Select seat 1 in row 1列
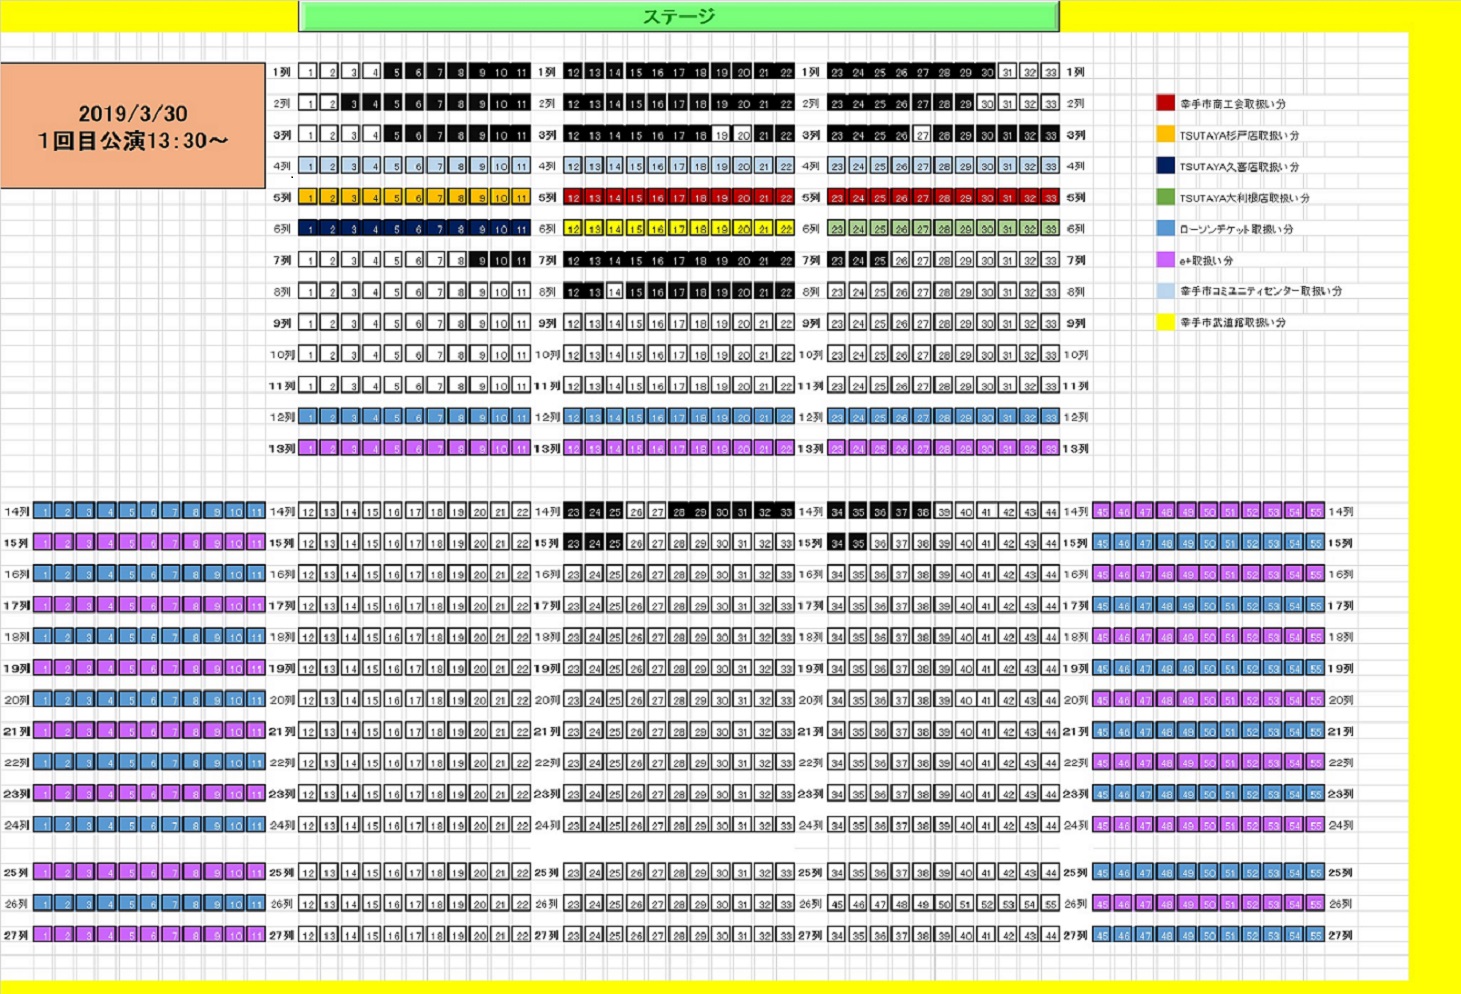Screen dimensions: 1461x994 308,72
